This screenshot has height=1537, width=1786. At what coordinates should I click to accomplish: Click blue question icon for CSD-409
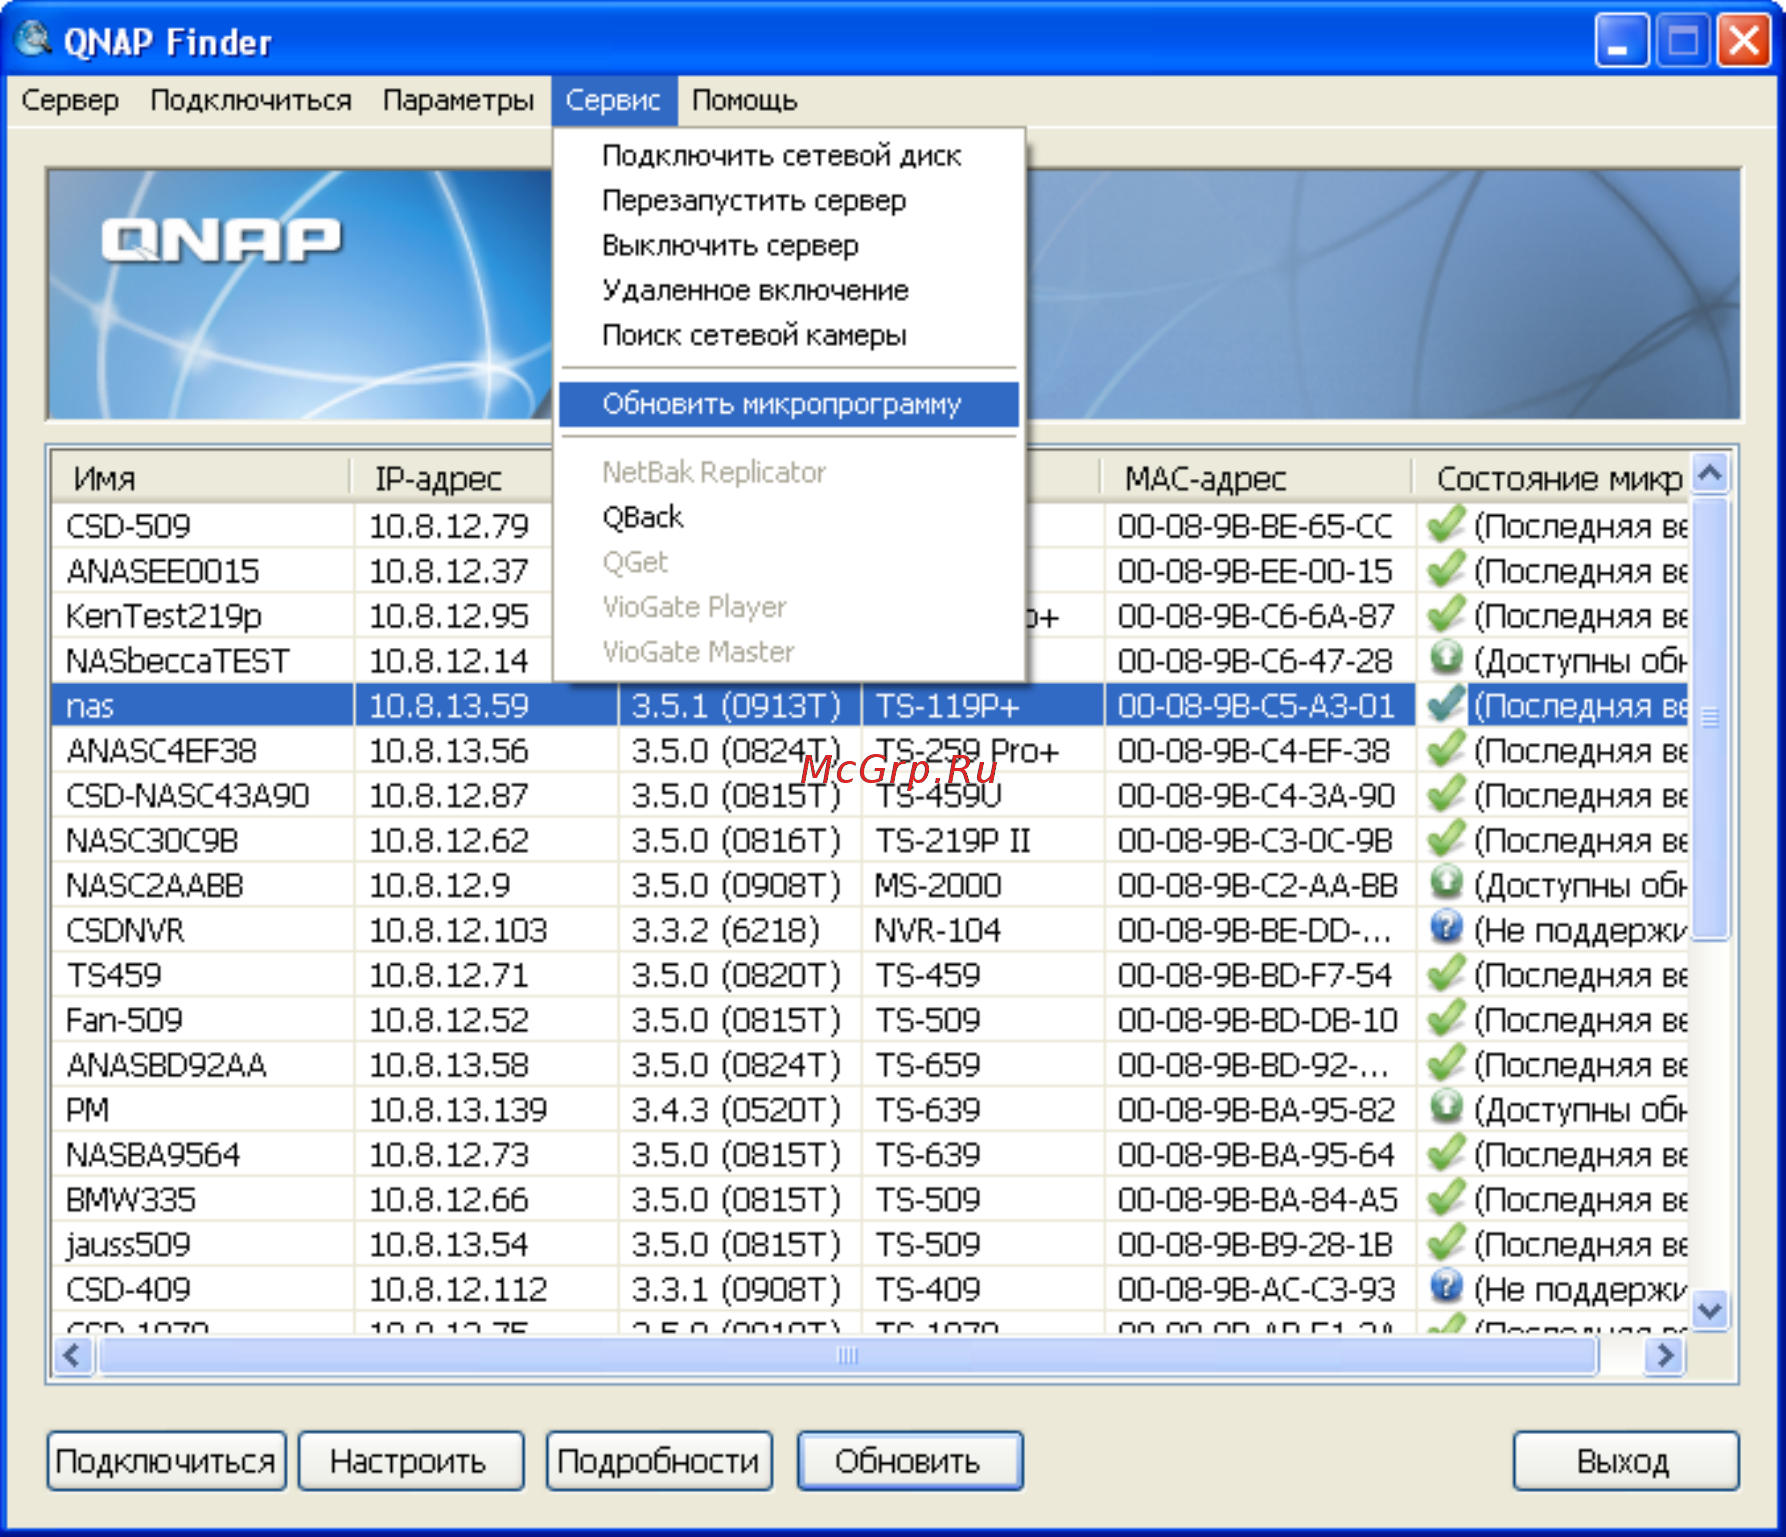(x=1446, y=1287)
